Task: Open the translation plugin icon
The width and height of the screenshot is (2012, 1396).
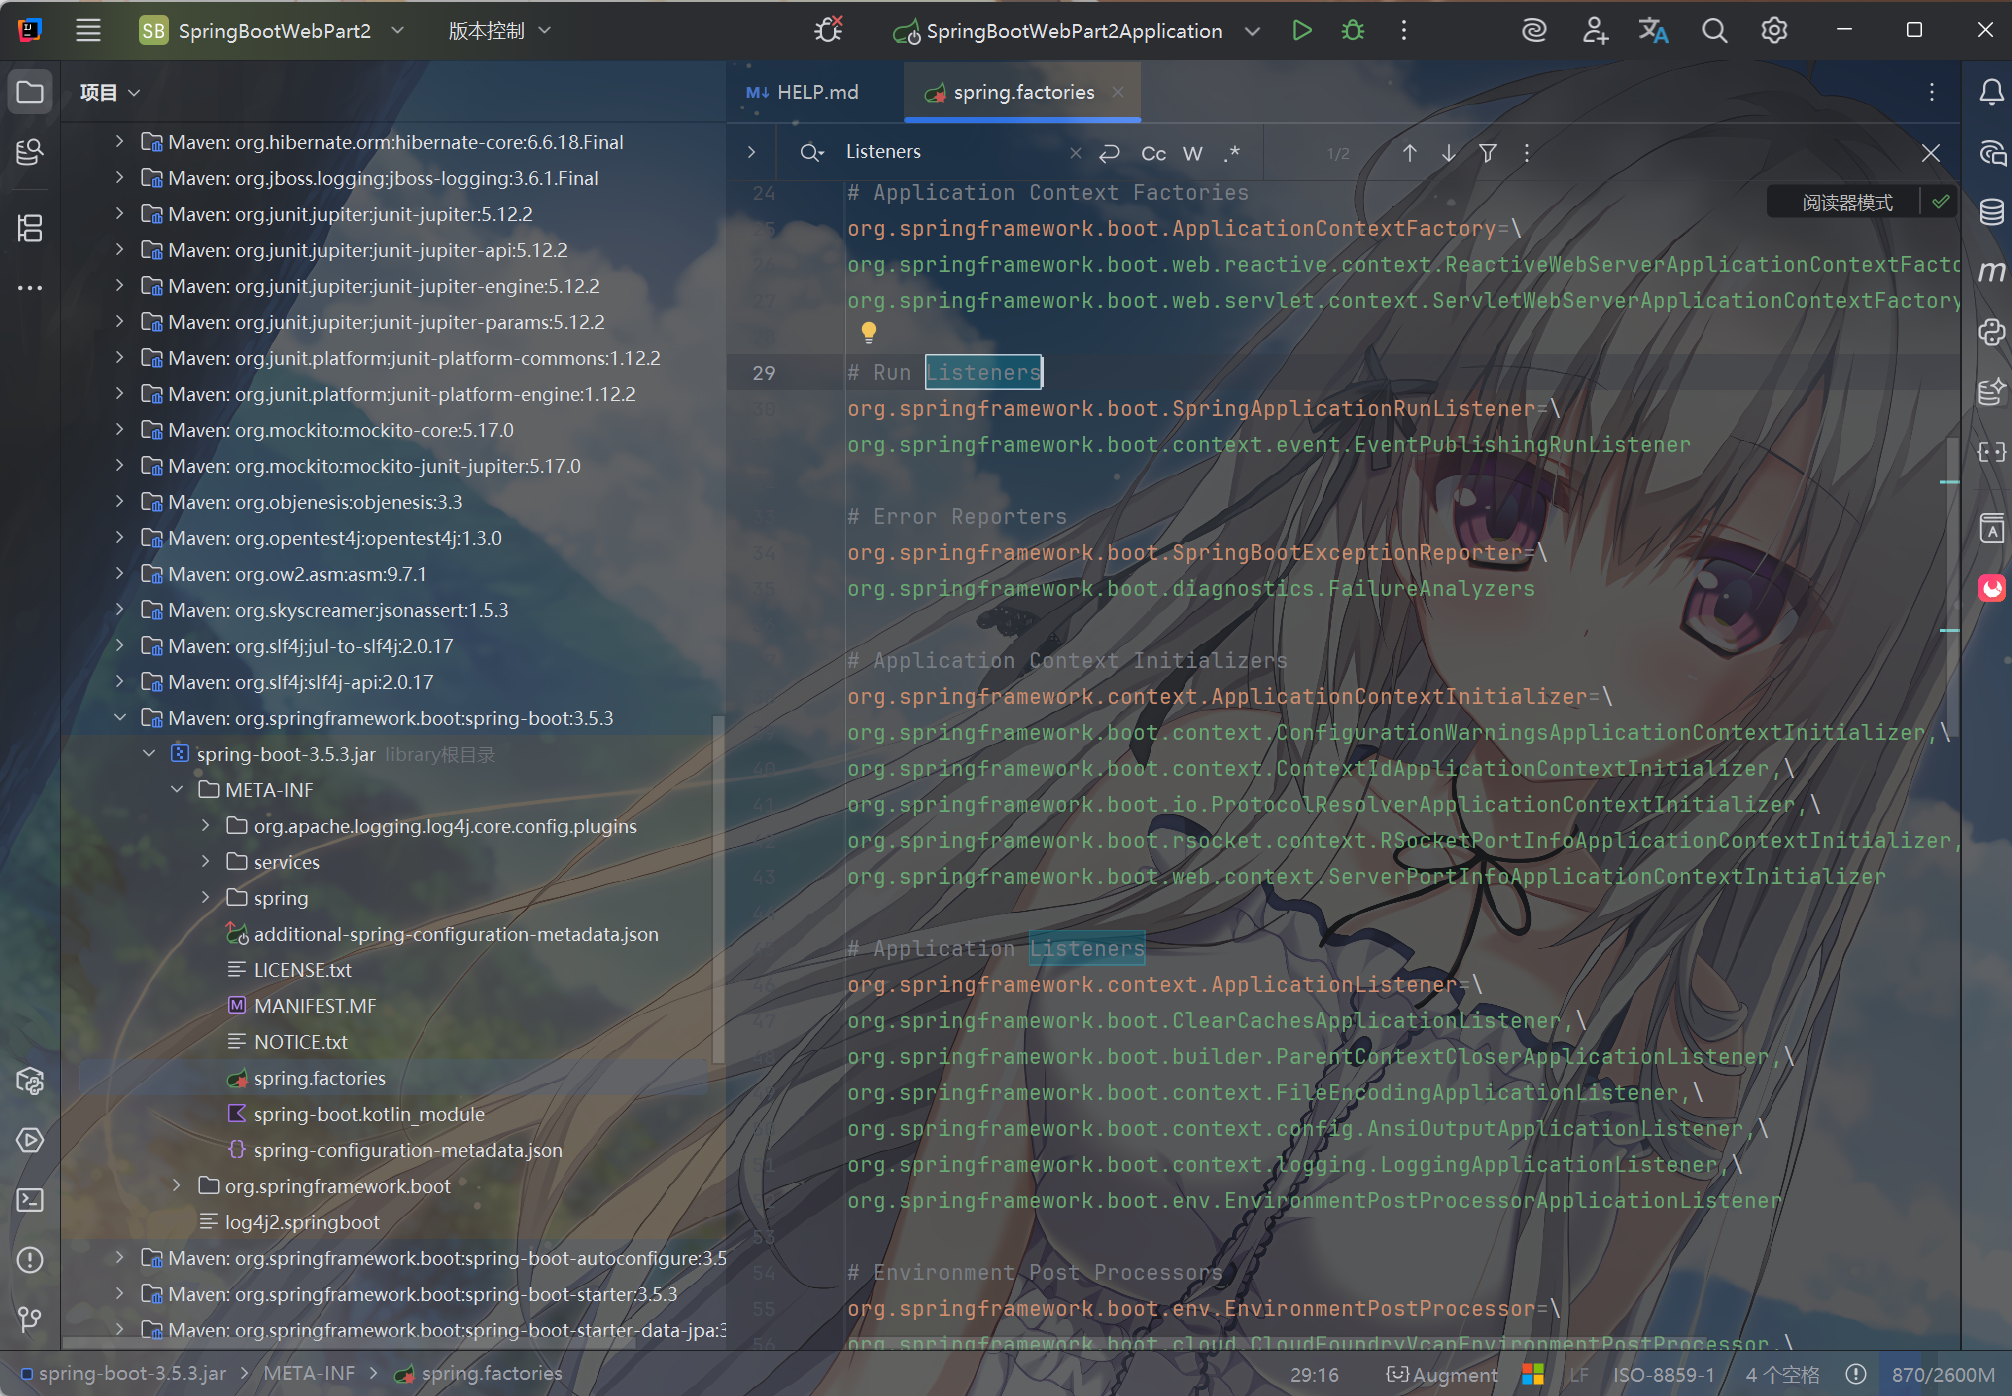Action: (x=1653, y=30)
